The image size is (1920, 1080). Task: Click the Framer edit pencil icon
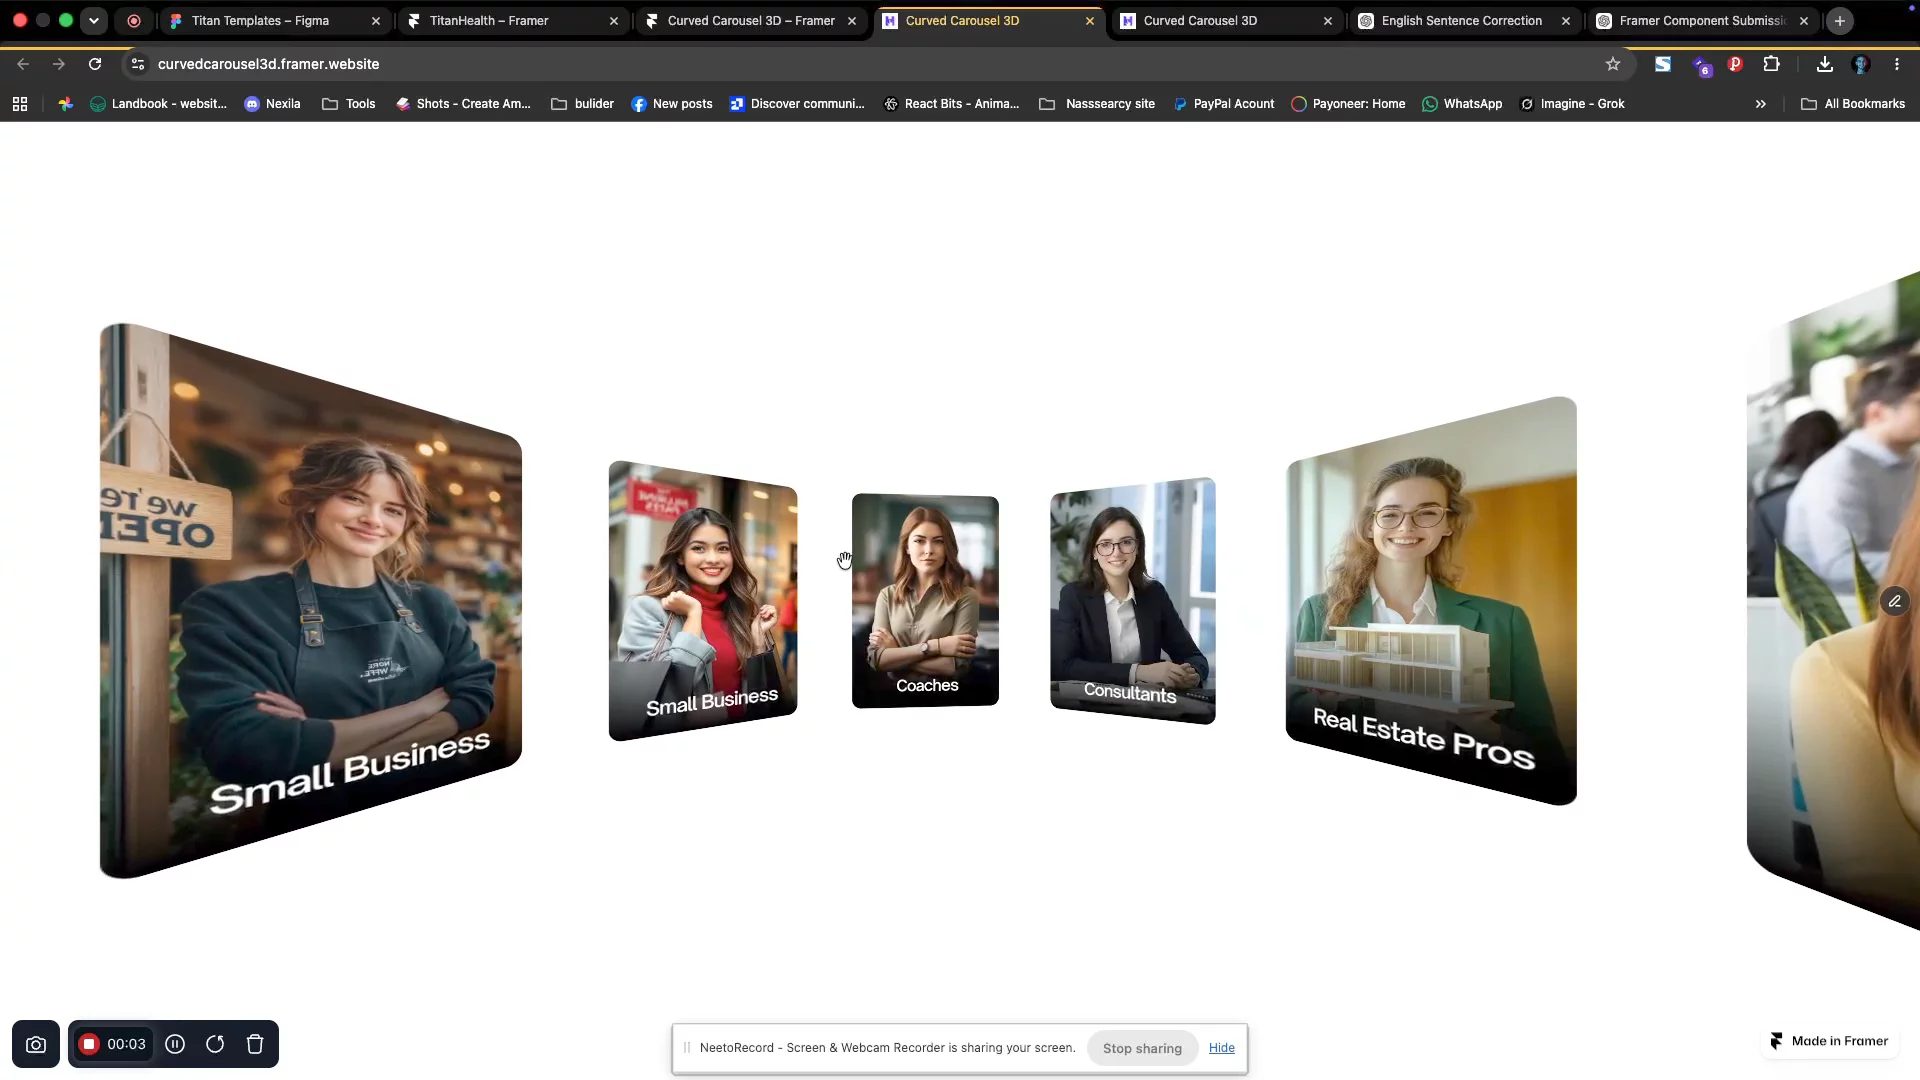click(x=1895, y=601)
